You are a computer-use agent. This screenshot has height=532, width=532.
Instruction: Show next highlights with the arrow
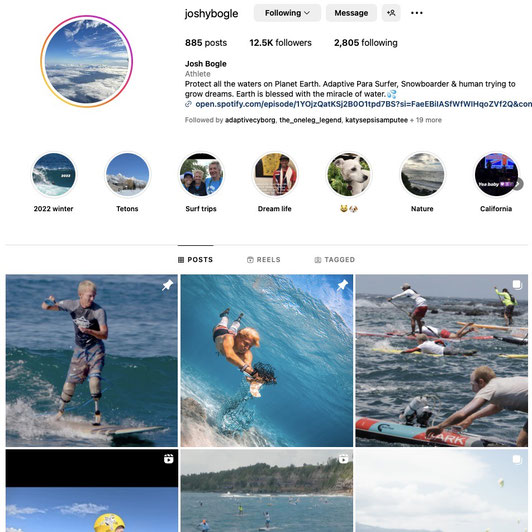tap(518, 184)
